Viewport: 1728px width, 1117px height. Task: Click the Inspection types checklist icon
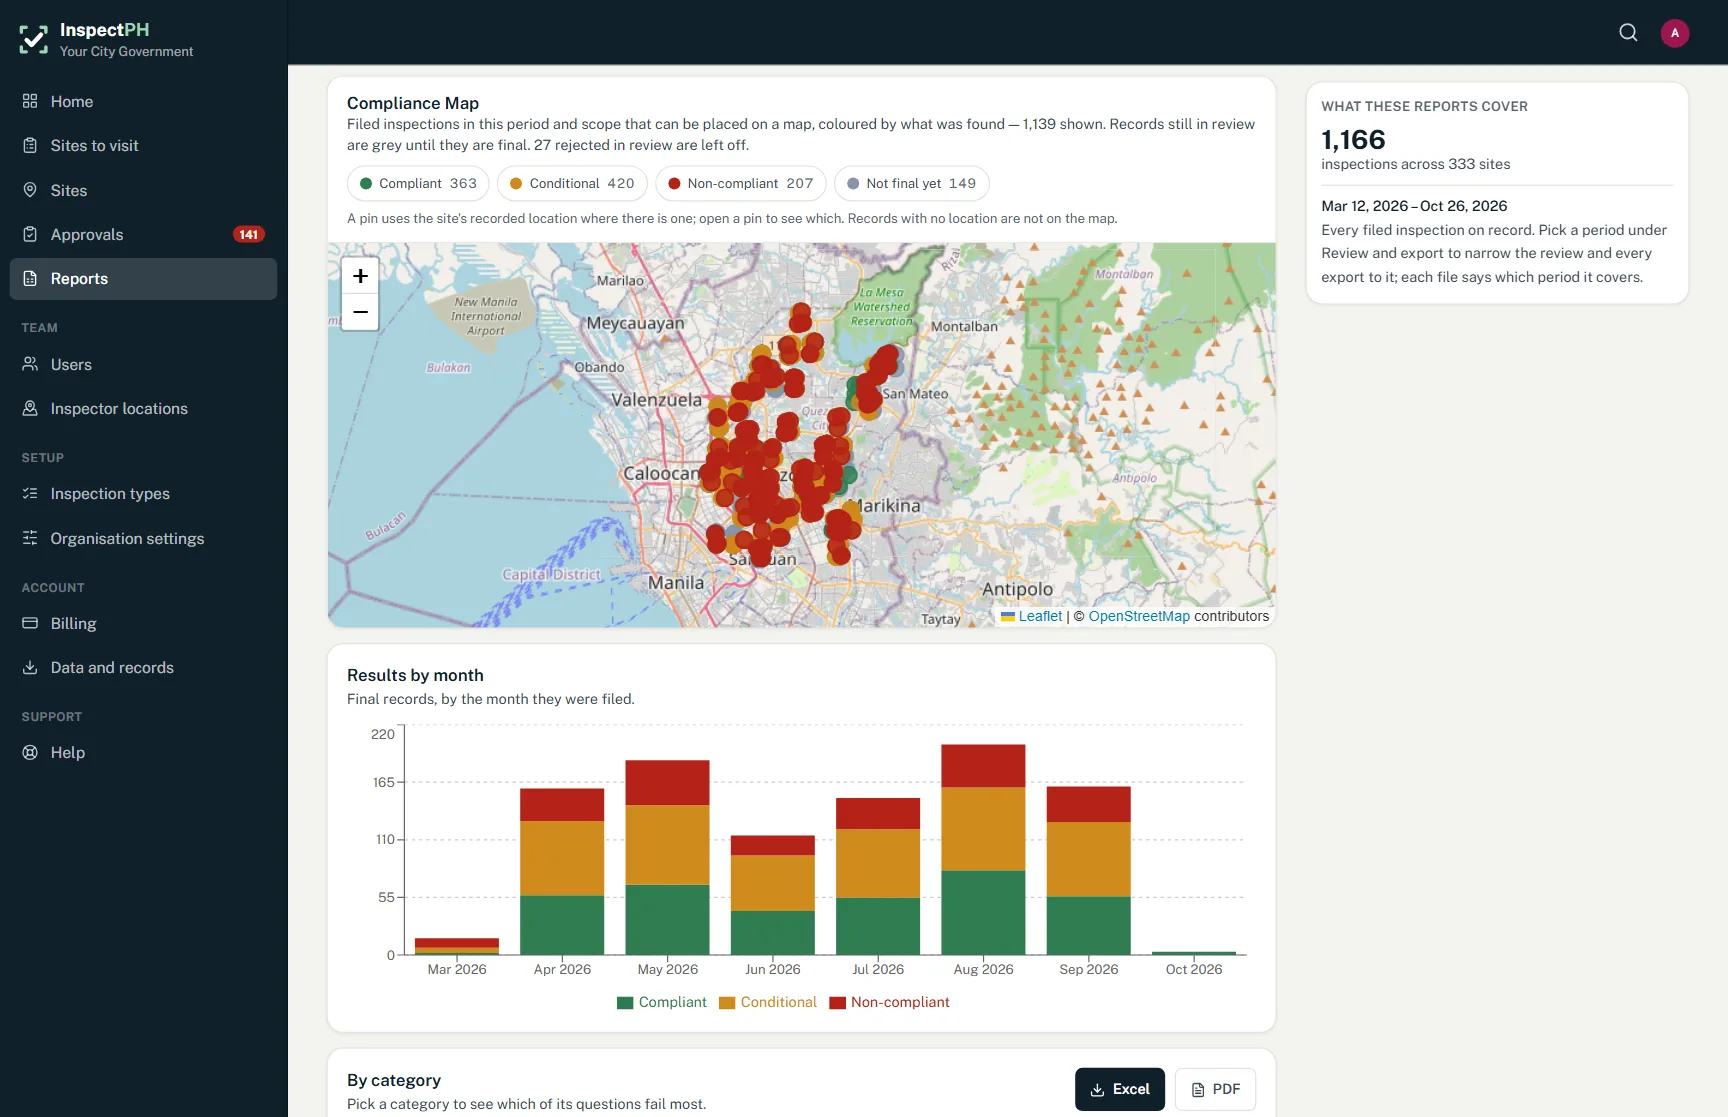pyautogui.click(x=30, y=494)
